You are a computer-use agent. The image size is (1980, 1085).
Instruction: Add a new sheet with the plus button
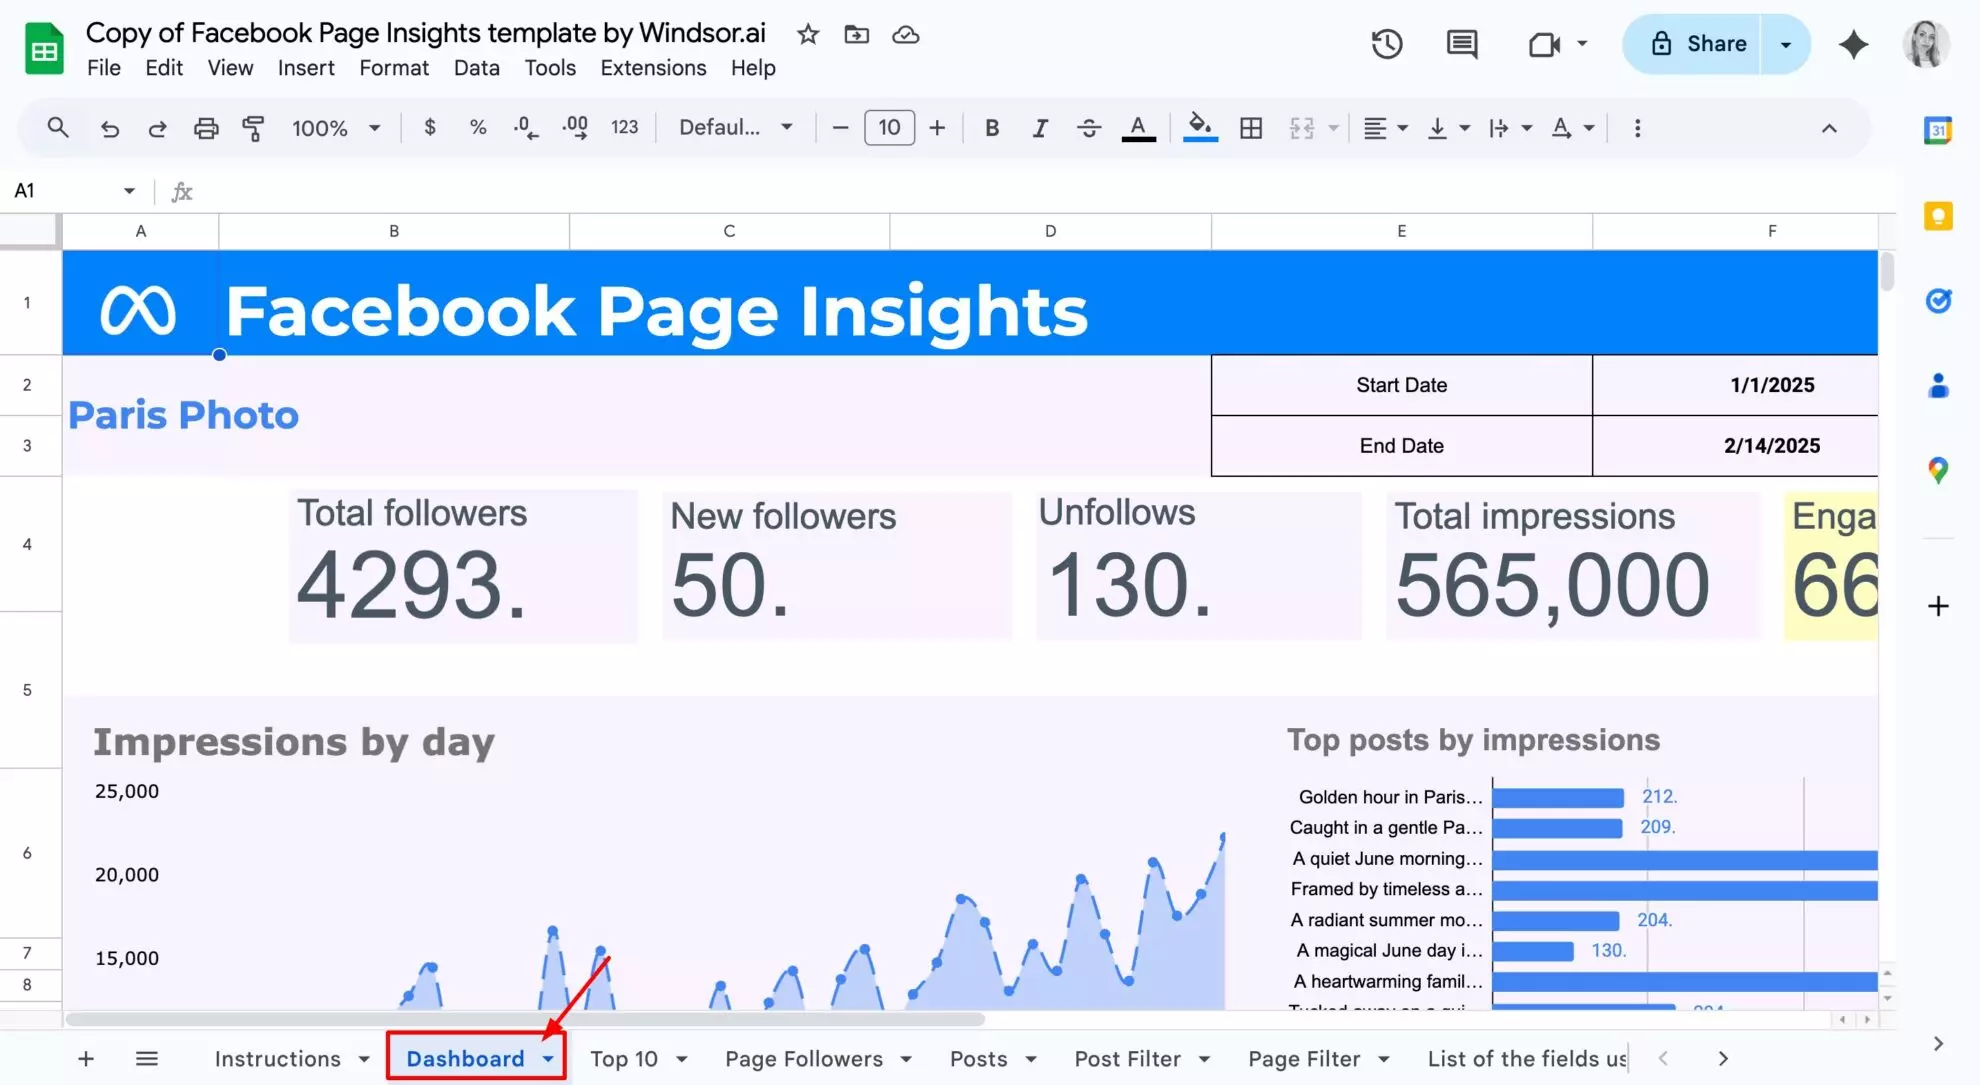86,1058
